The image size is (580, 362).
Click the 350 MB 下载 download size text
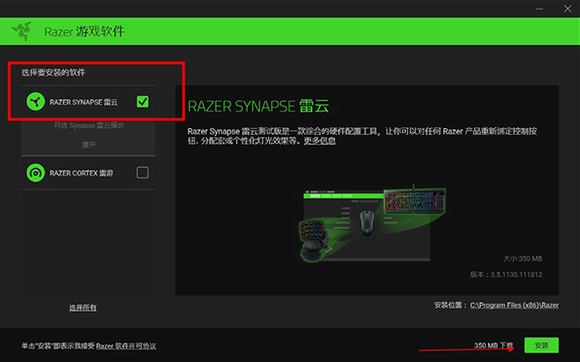[494, 345]
